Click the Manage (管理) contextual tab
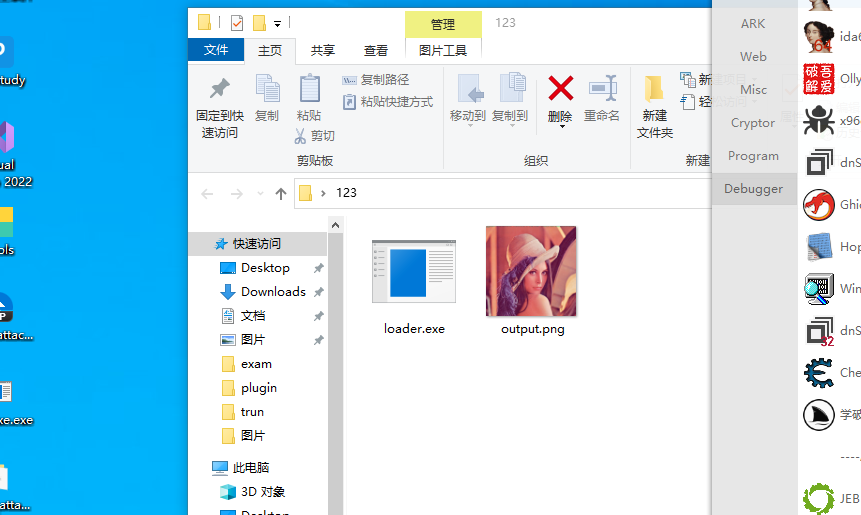861x515 pixels. (x=443, y=24)
